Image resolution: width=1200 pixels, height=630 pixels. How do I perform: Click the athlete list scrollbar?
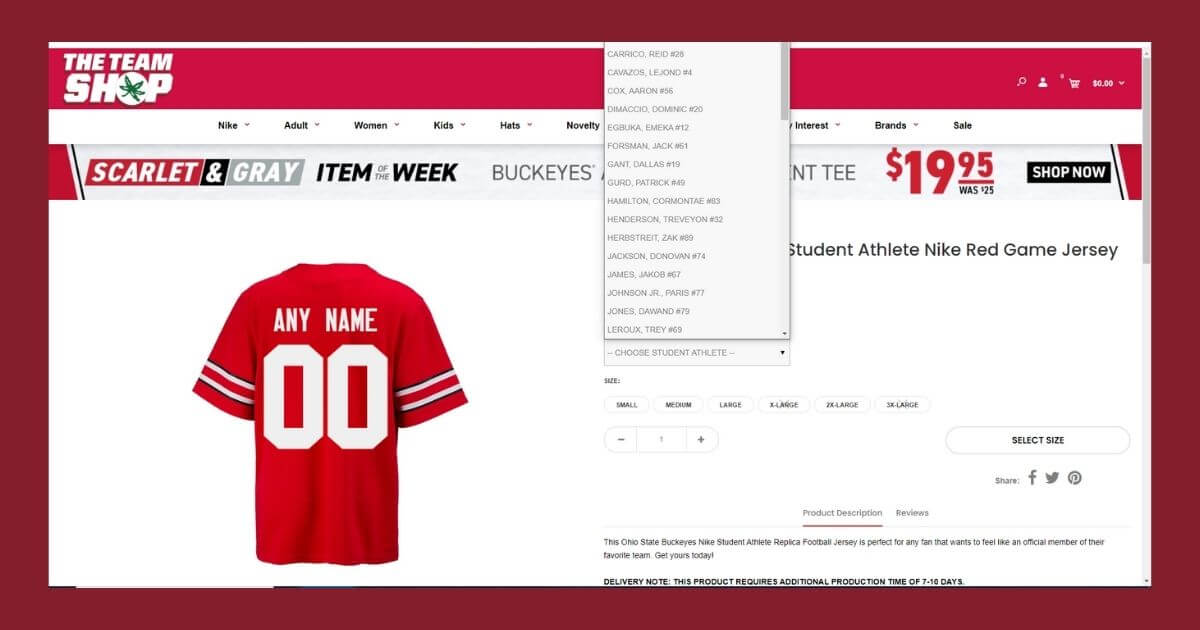point(784,190)
